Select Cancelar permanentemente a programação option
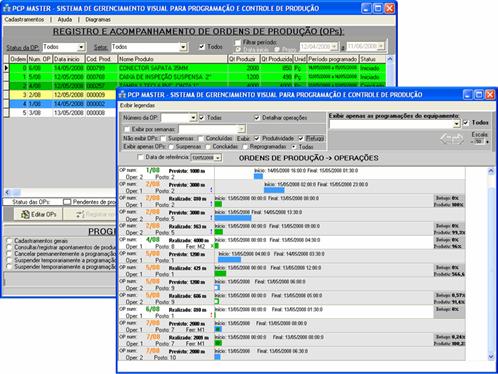 (9, 254)
